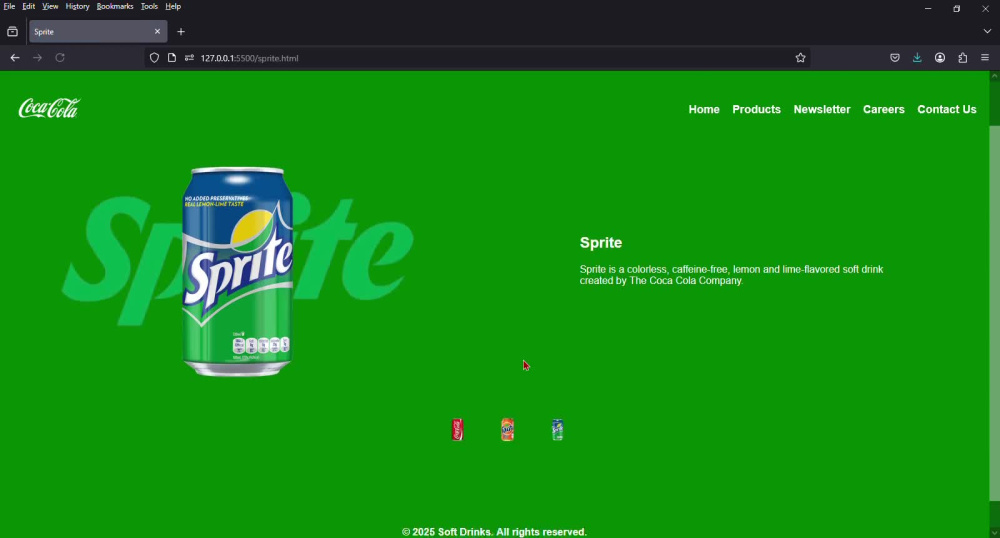Viewport: 1000px width, 538px height.
Task: Click the site information page icon
Action: tap(172, 58)
